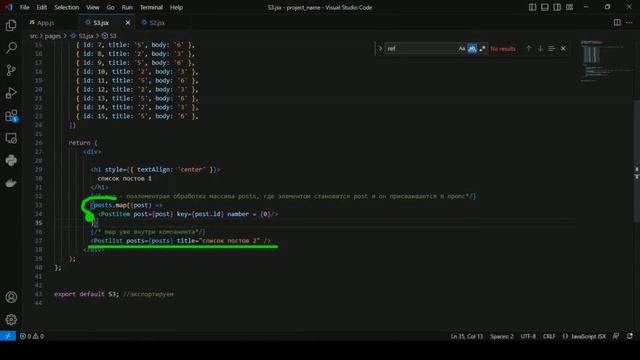Open problems panel via errors and warnings count

click(x=32, y=336)
